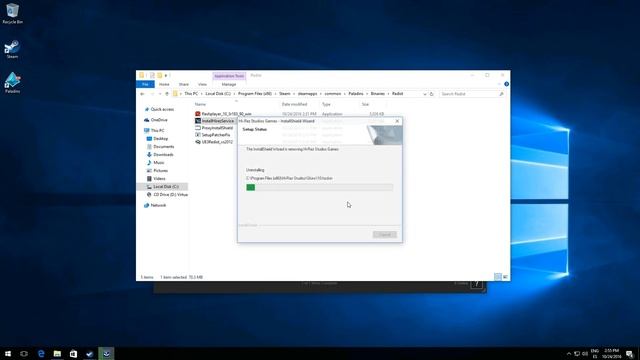
Task: Sort files by the Size column header
Action: pyautogui.click(x=365, y=104)
